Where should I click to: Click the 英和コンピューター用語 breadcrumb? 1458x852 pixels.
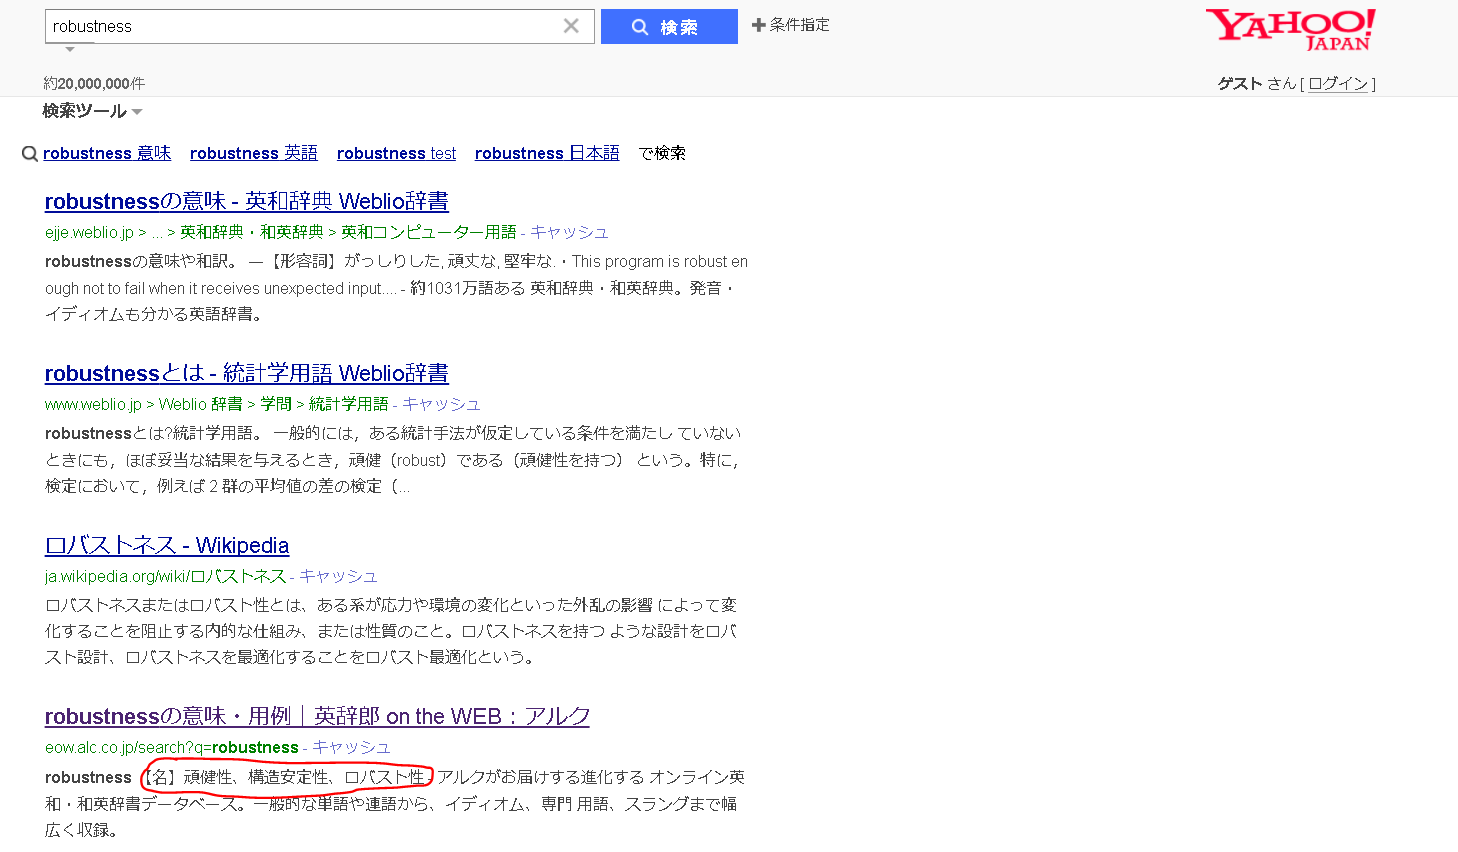428,232
